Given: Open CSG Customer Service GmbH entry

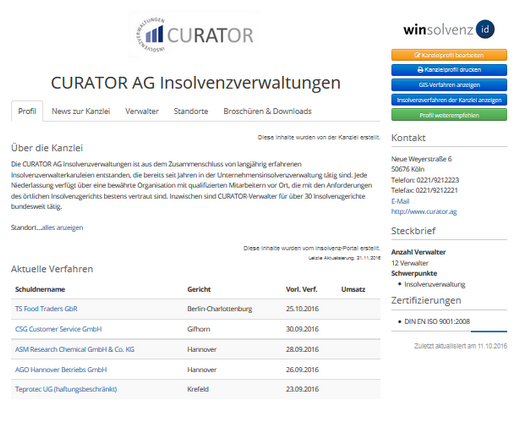Looking at the screenshot, I should coord(58,329).
